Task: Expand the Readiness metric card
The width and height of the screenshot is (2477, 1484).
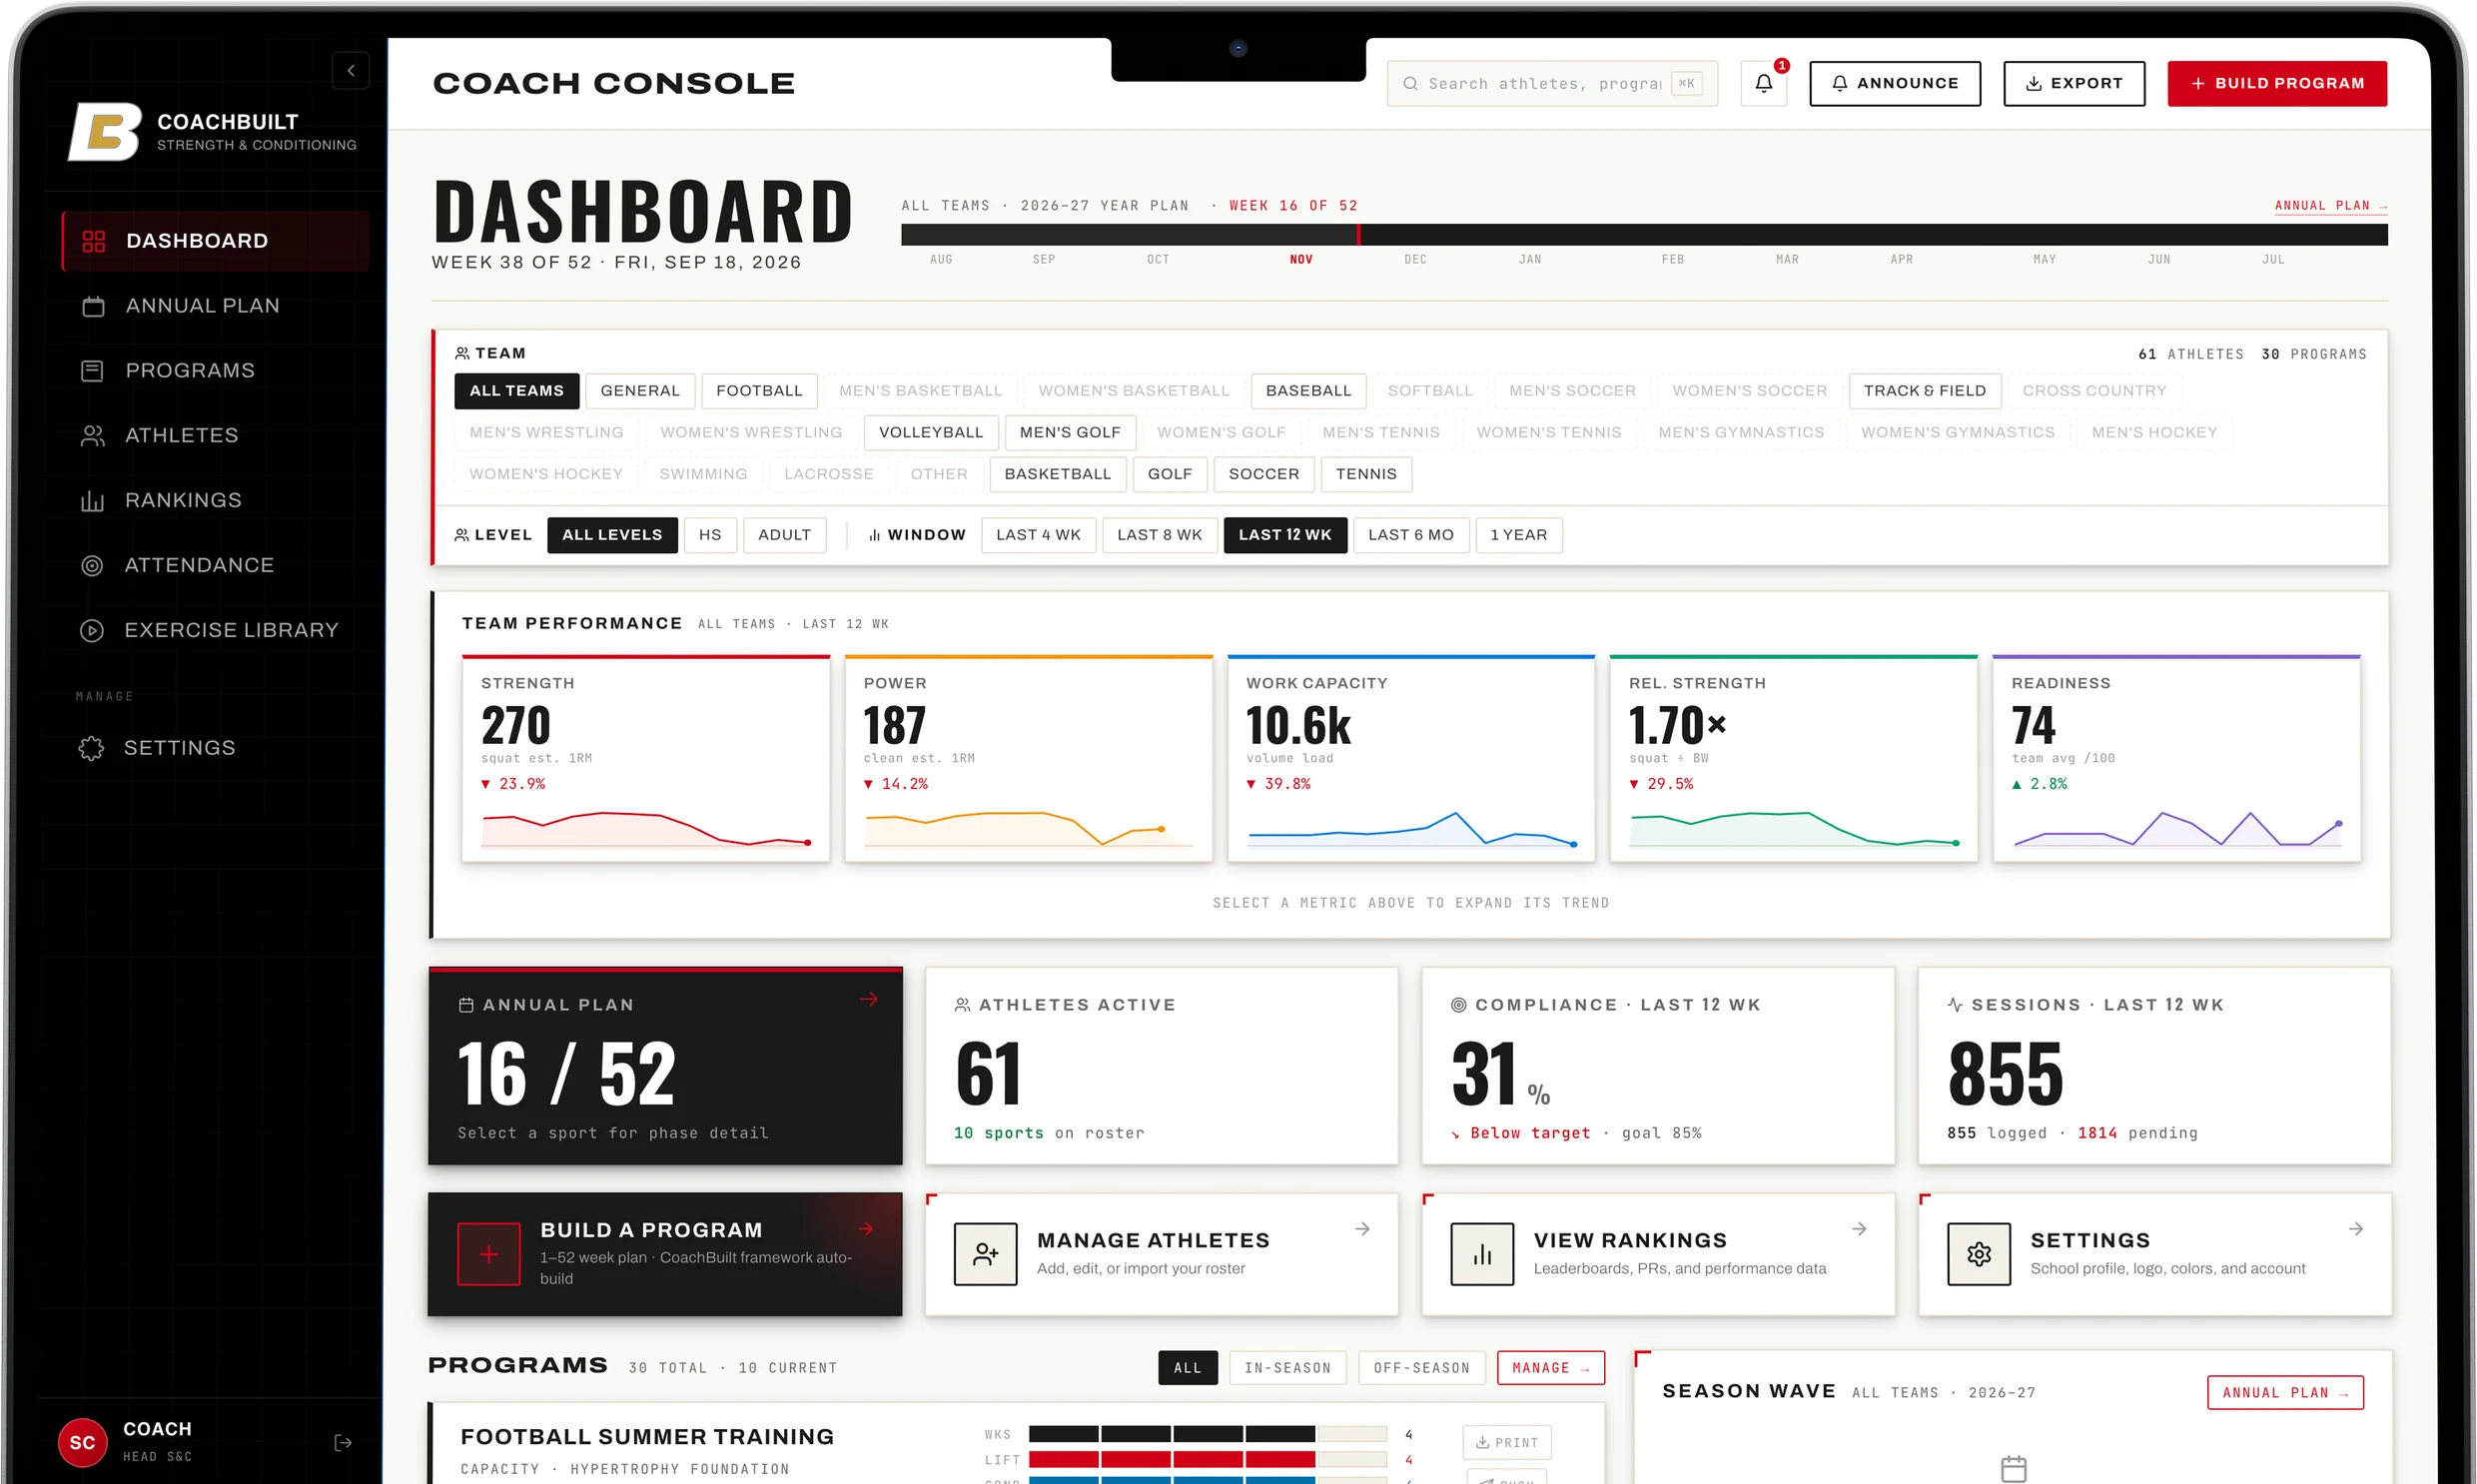Action: pos(2176,758)
